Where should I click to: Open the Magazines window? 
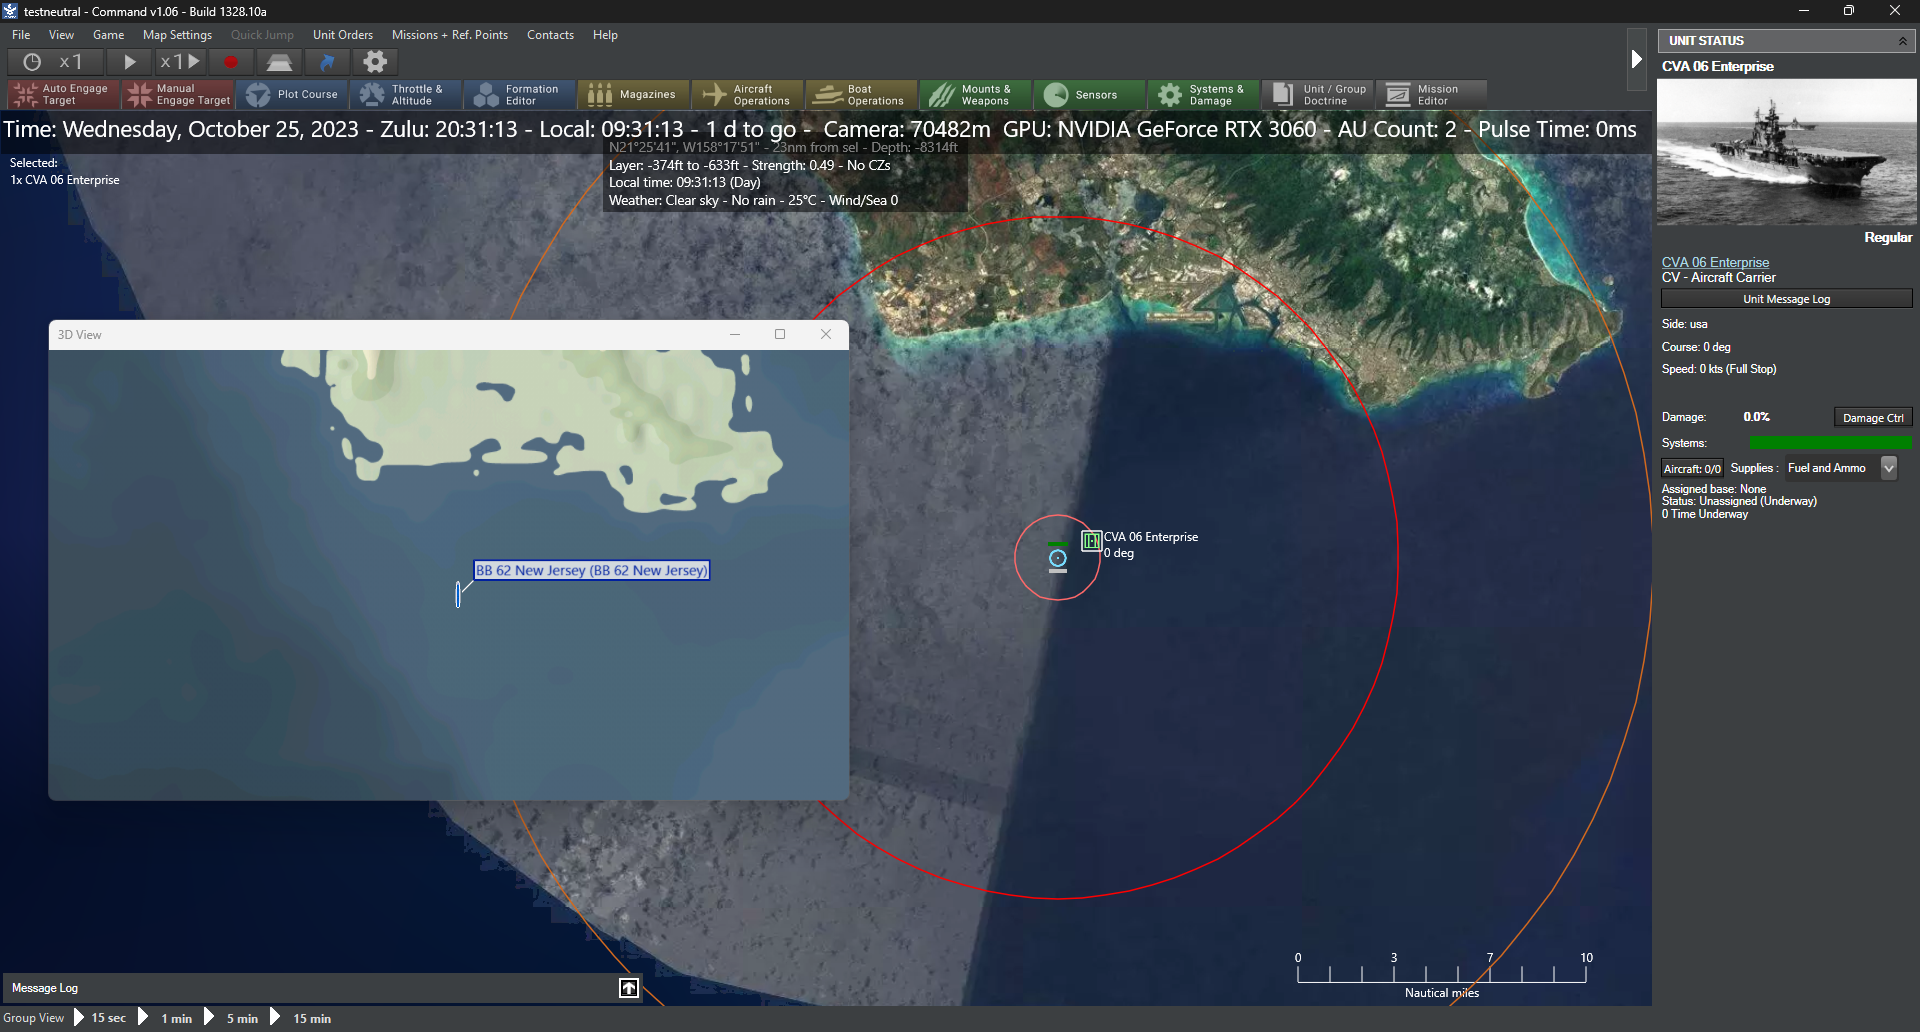point(634,95)
